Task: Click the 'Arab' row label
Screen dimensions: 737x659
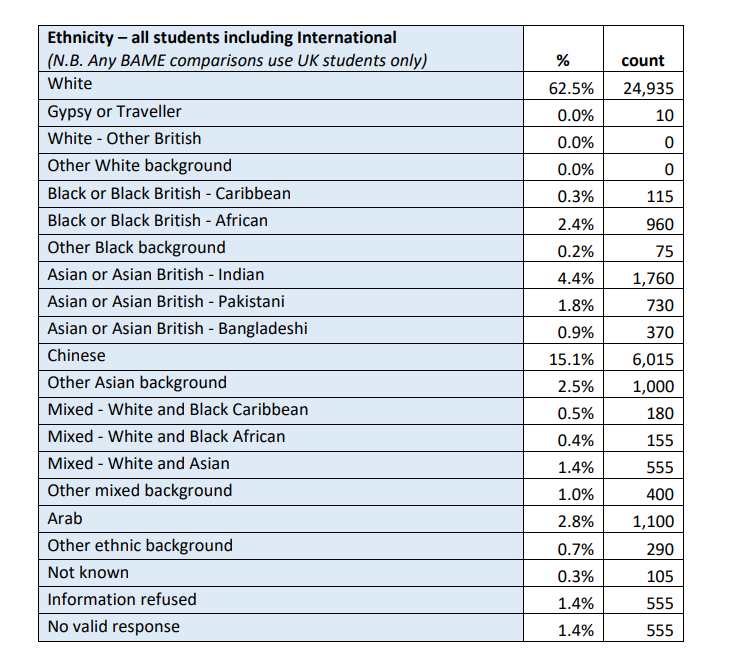Action: 65,518
